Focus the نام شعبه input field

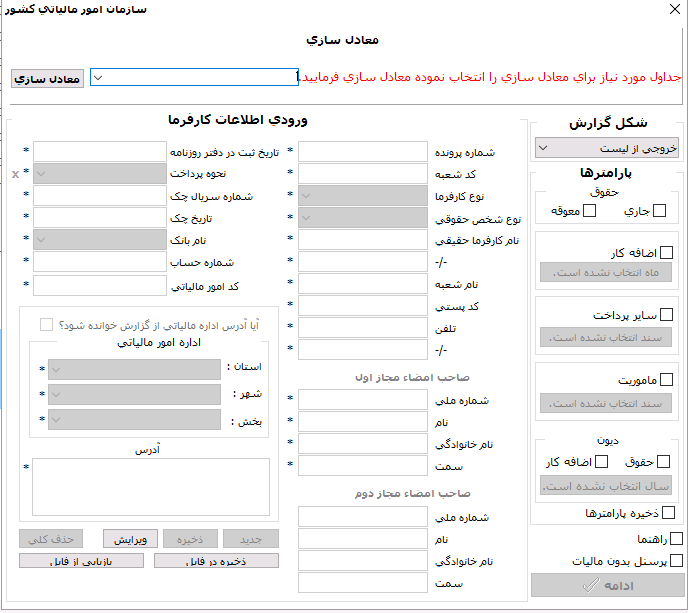(363, 283)
